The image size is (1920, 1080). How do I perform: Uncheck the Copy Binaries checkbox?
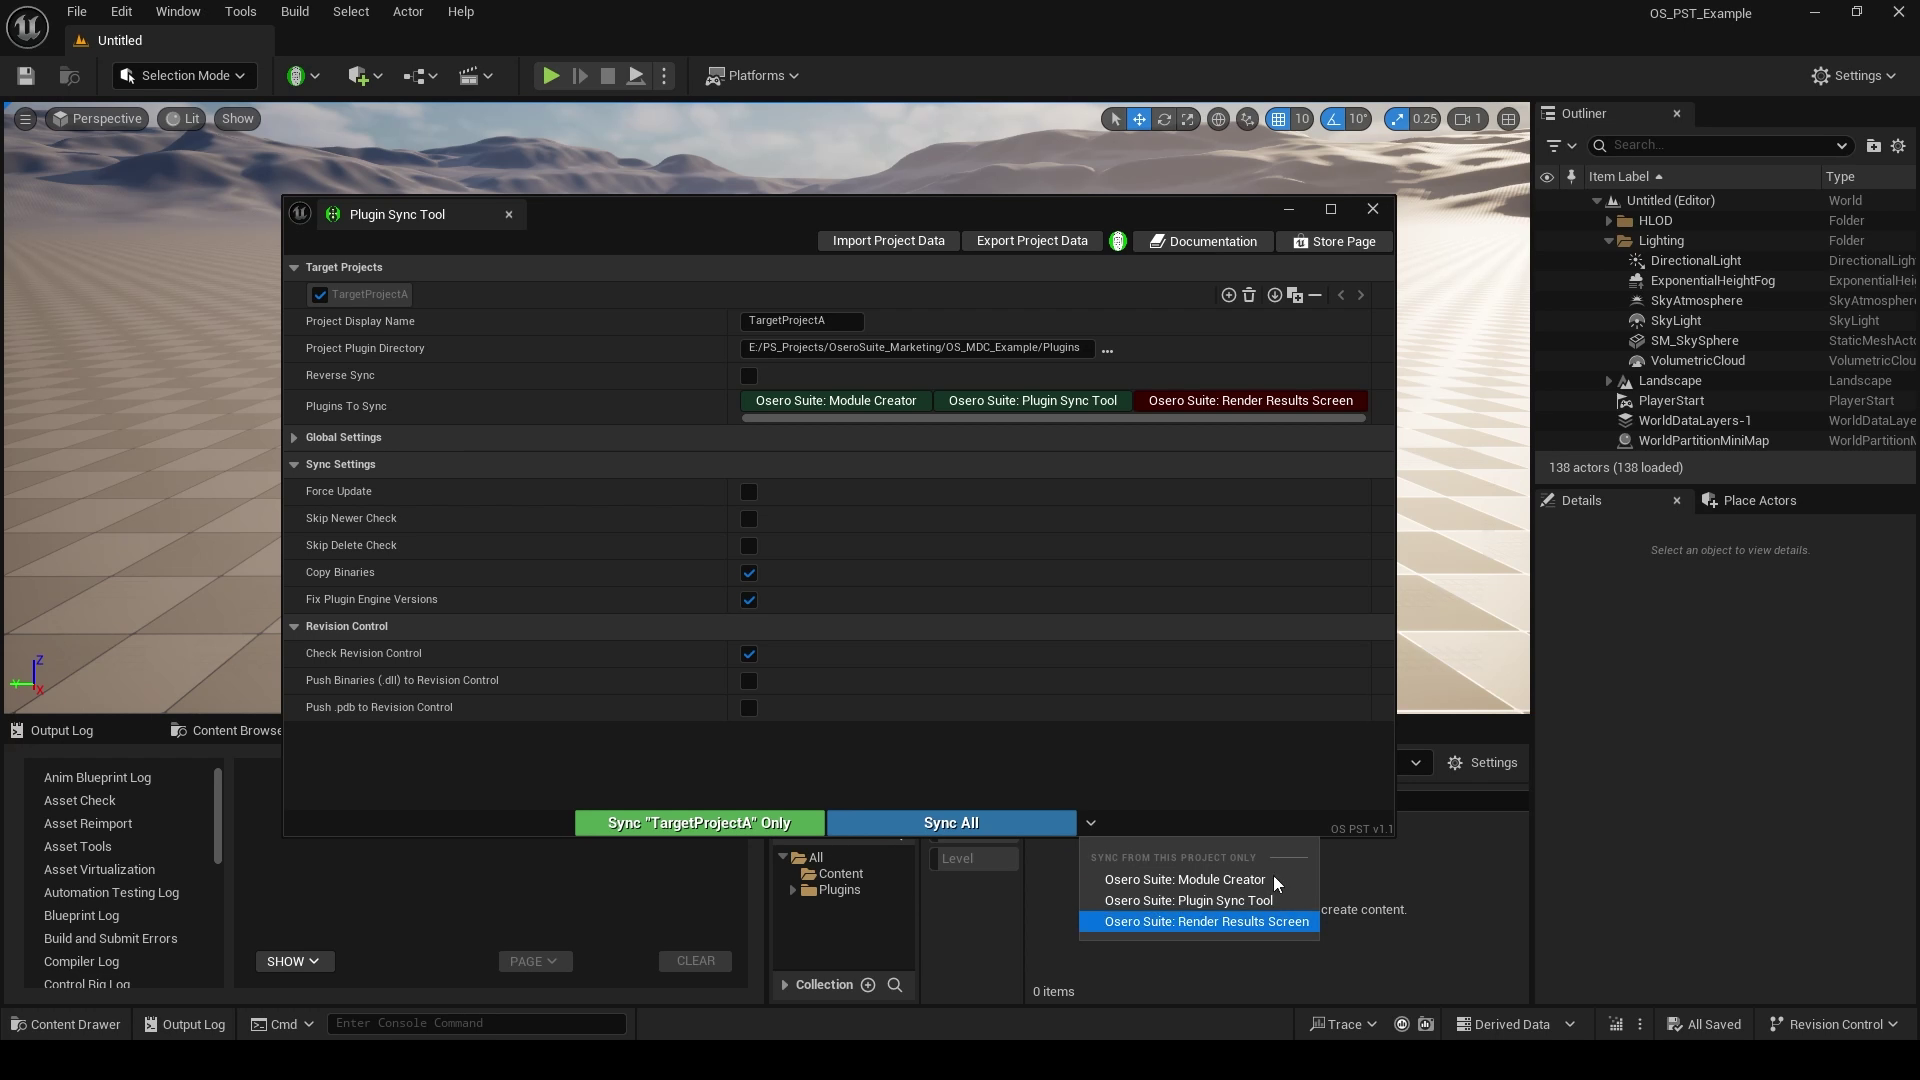click(x=749, y=573)
